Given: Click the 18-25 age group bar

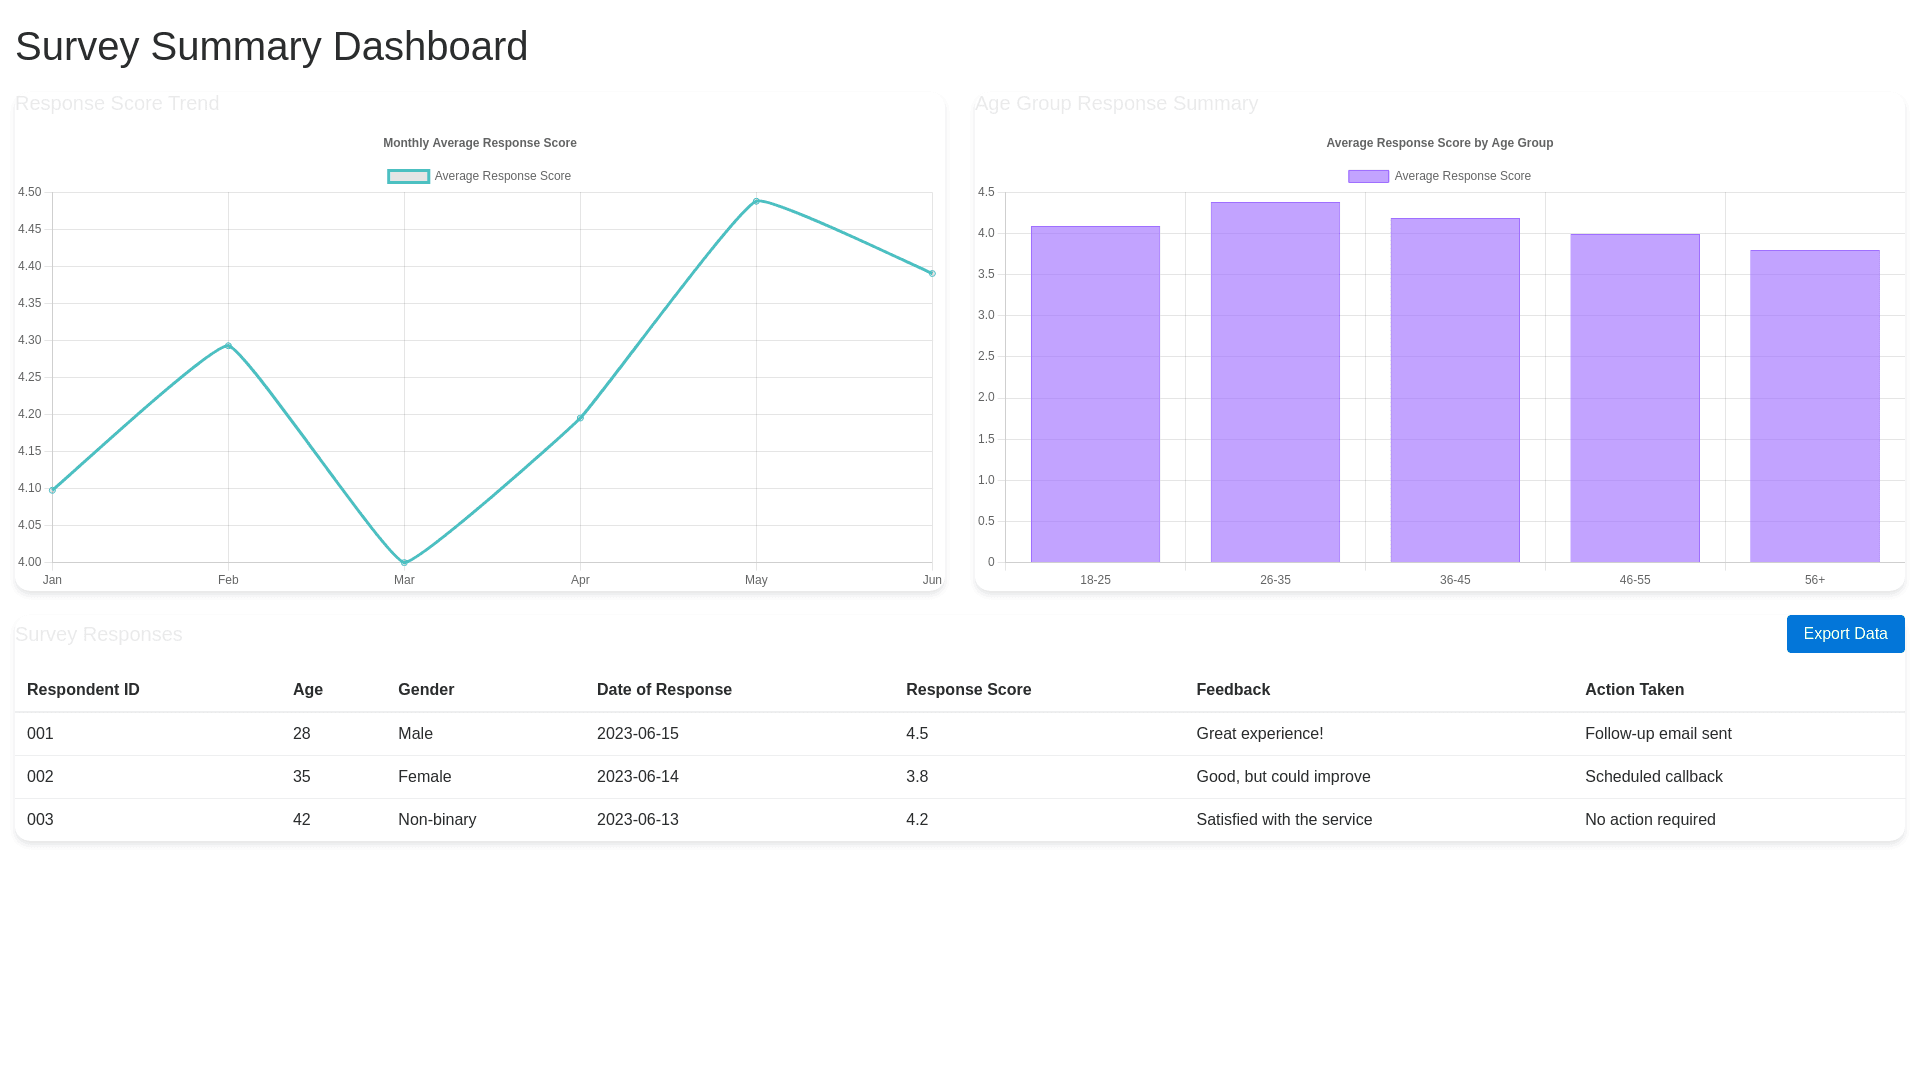Looking at the screenshot, I should [x=1095, y=394].
